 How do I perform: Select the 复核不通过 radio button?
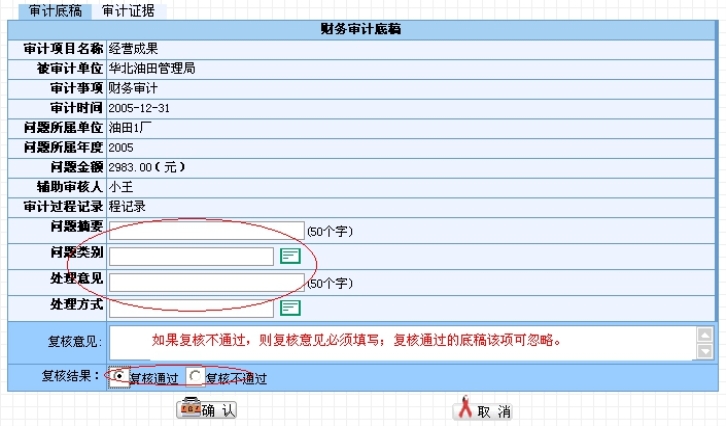coord(195,377)
